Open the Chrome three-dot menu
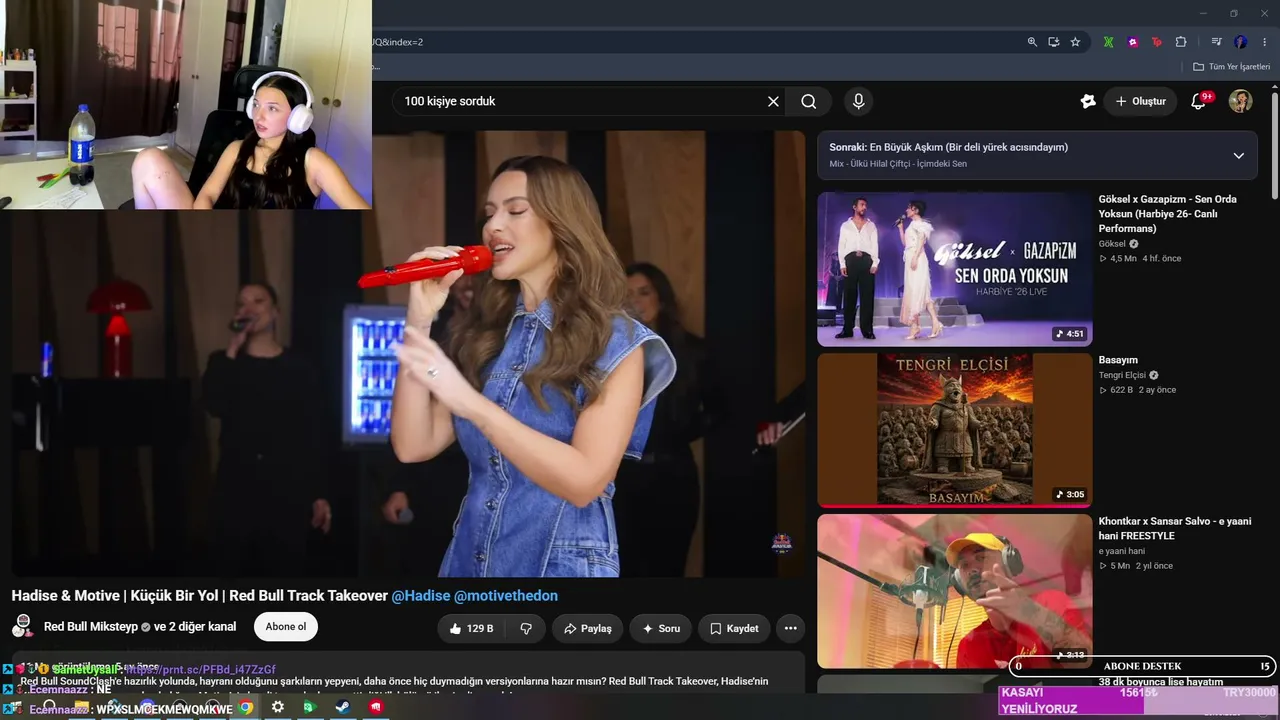Screen dimensions: 1280x720 point(1265,42)
